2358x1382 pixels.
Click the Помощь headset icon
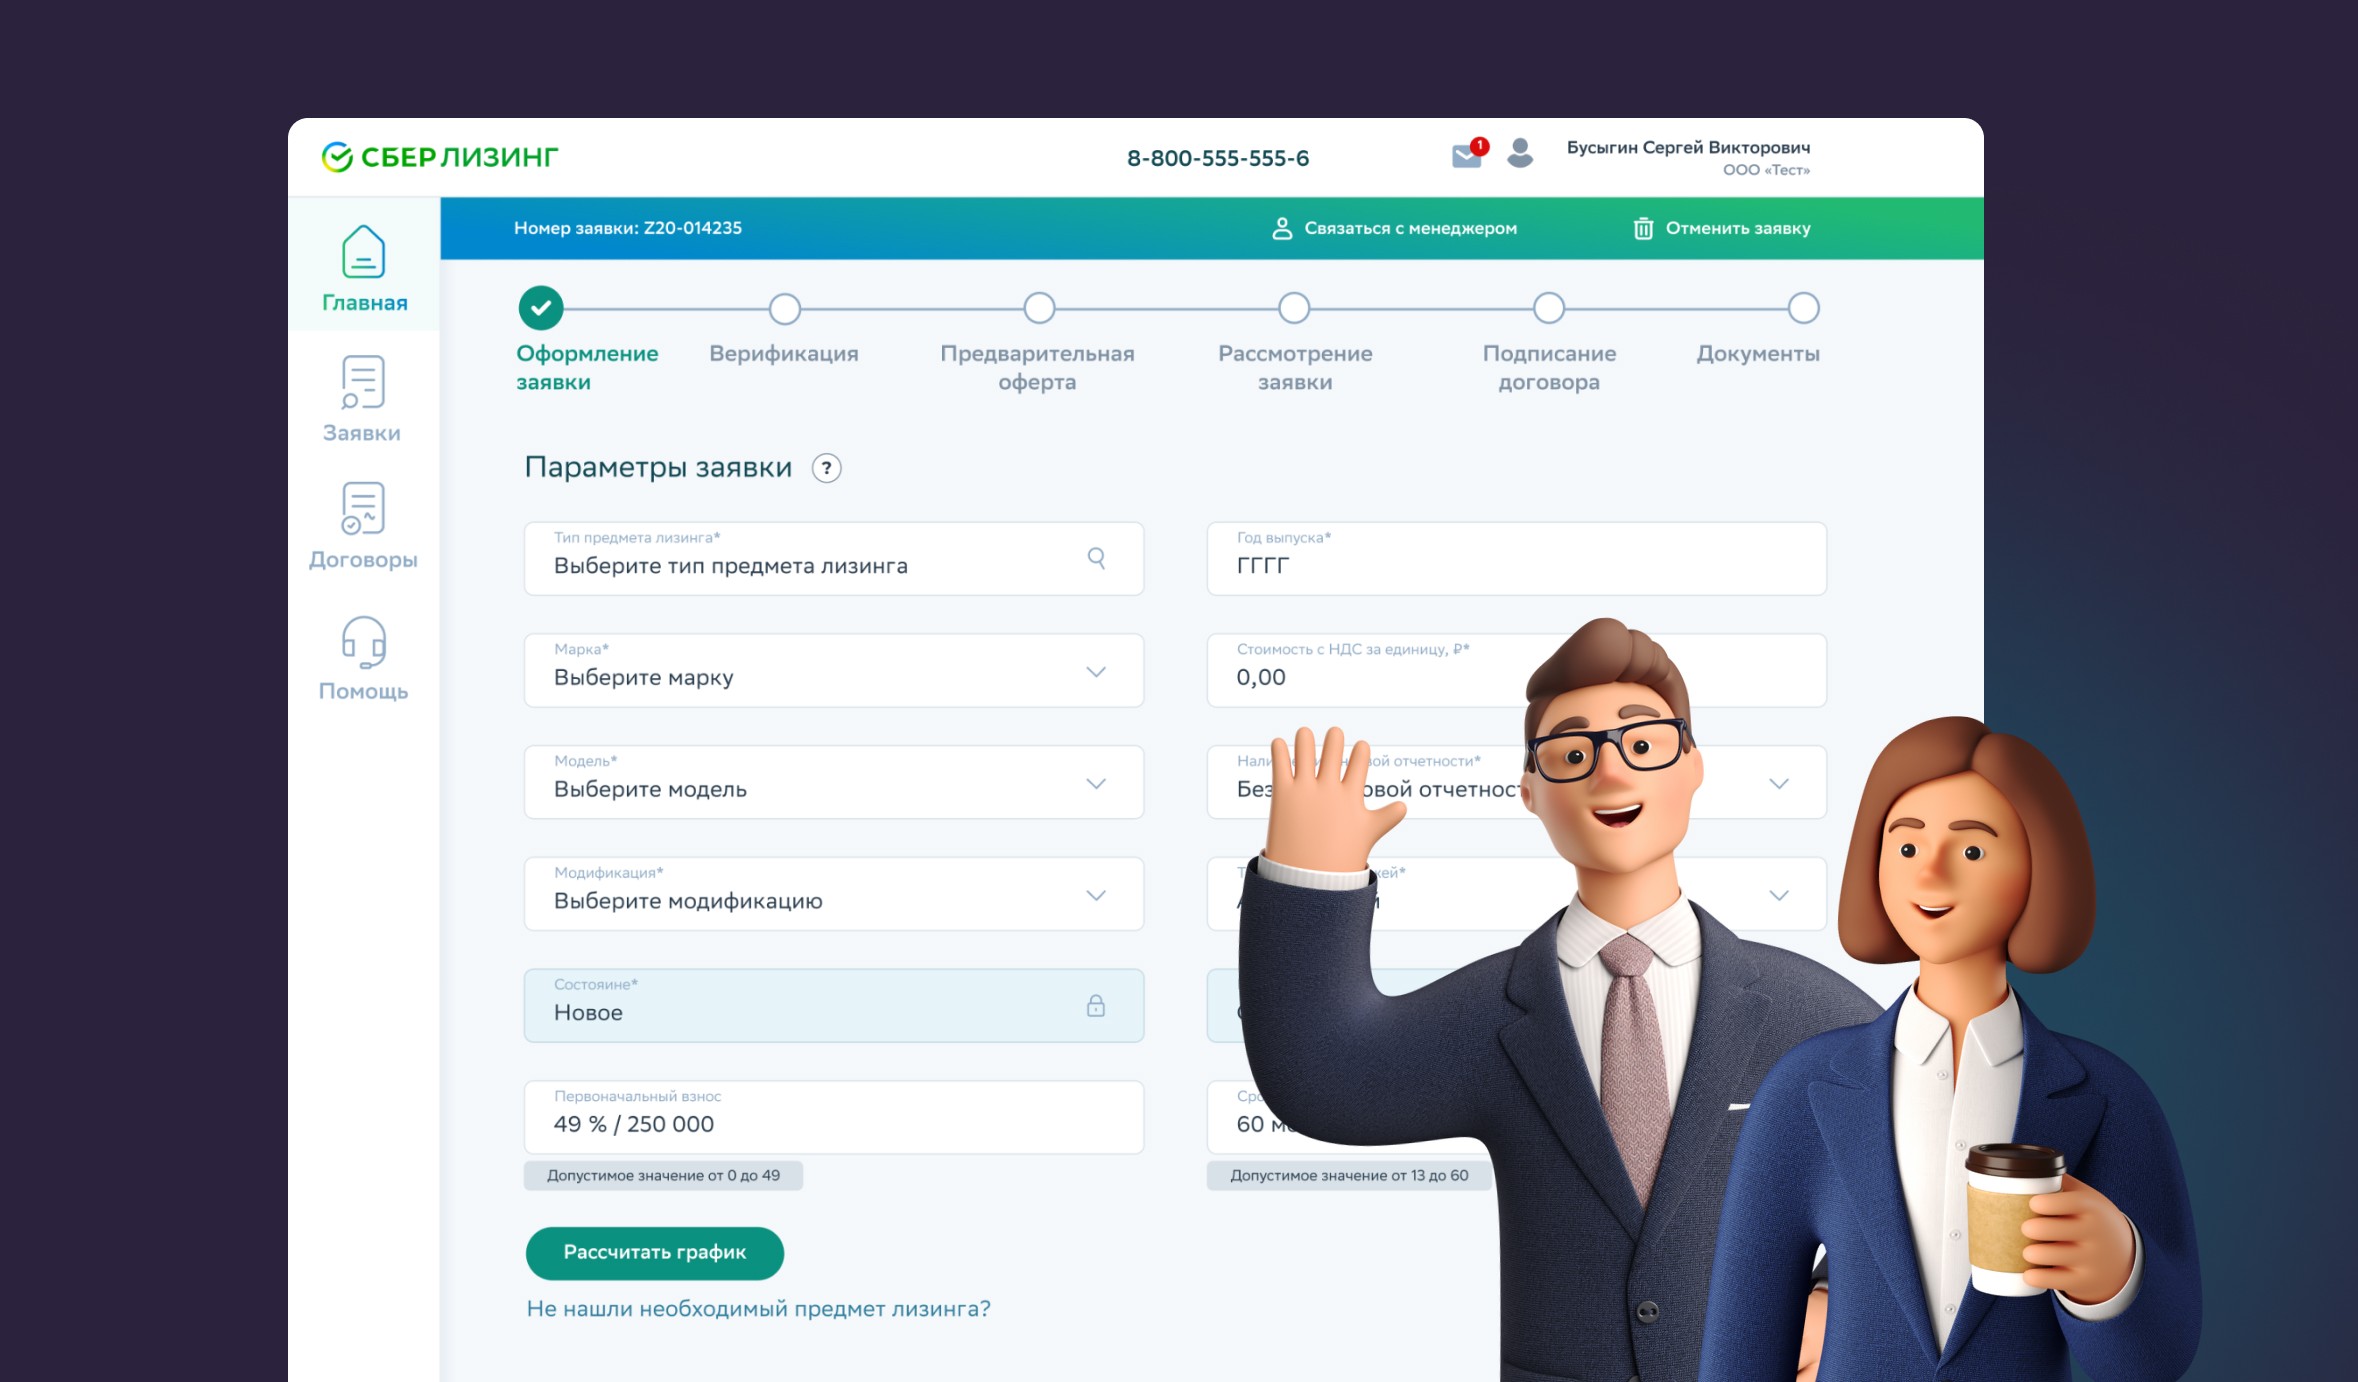(363, 642)
